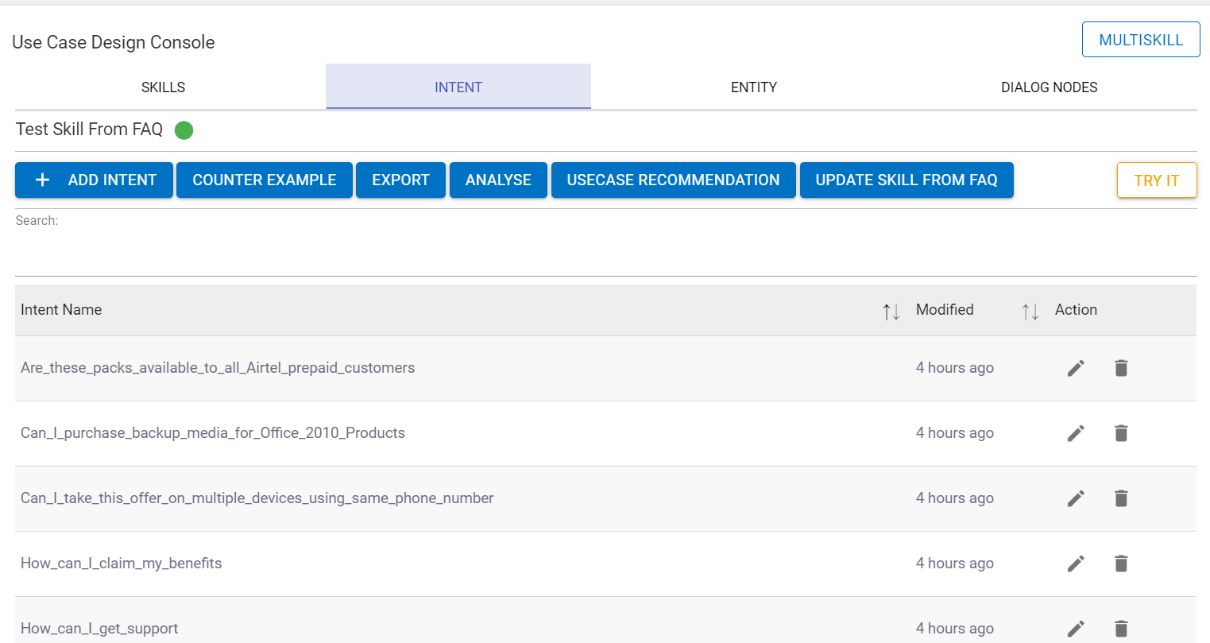
Task: Click Update Skill From FAQ
Action: [x=906, y=180]
